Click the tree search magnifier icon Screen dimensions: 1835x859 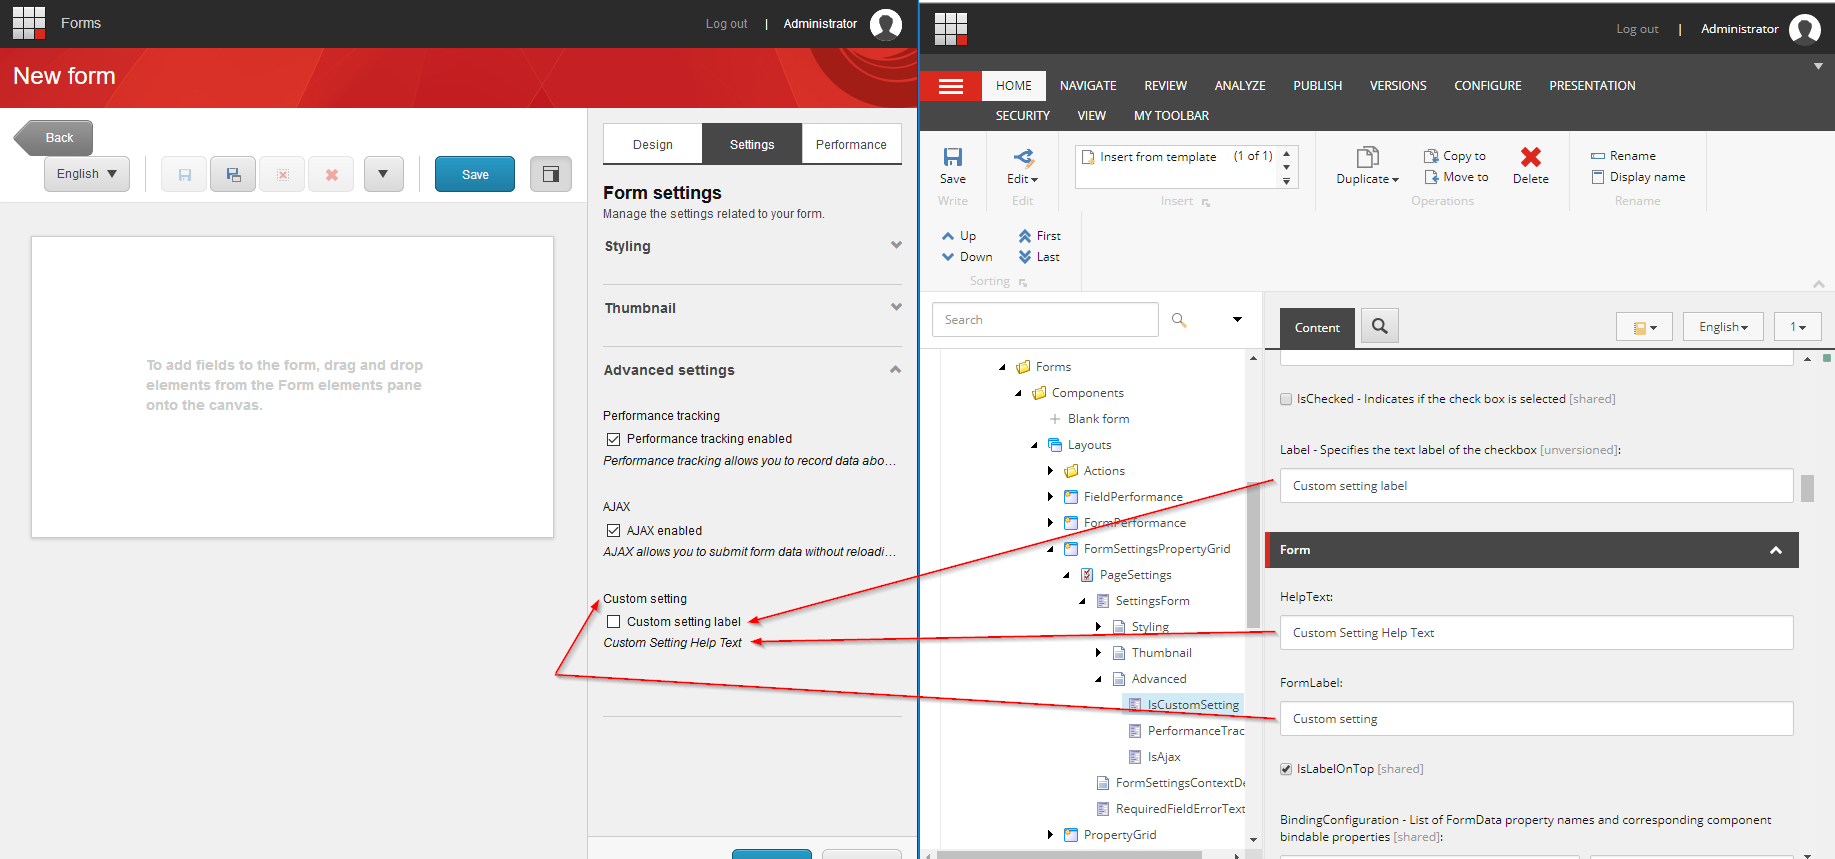(x=1179, y=320)
